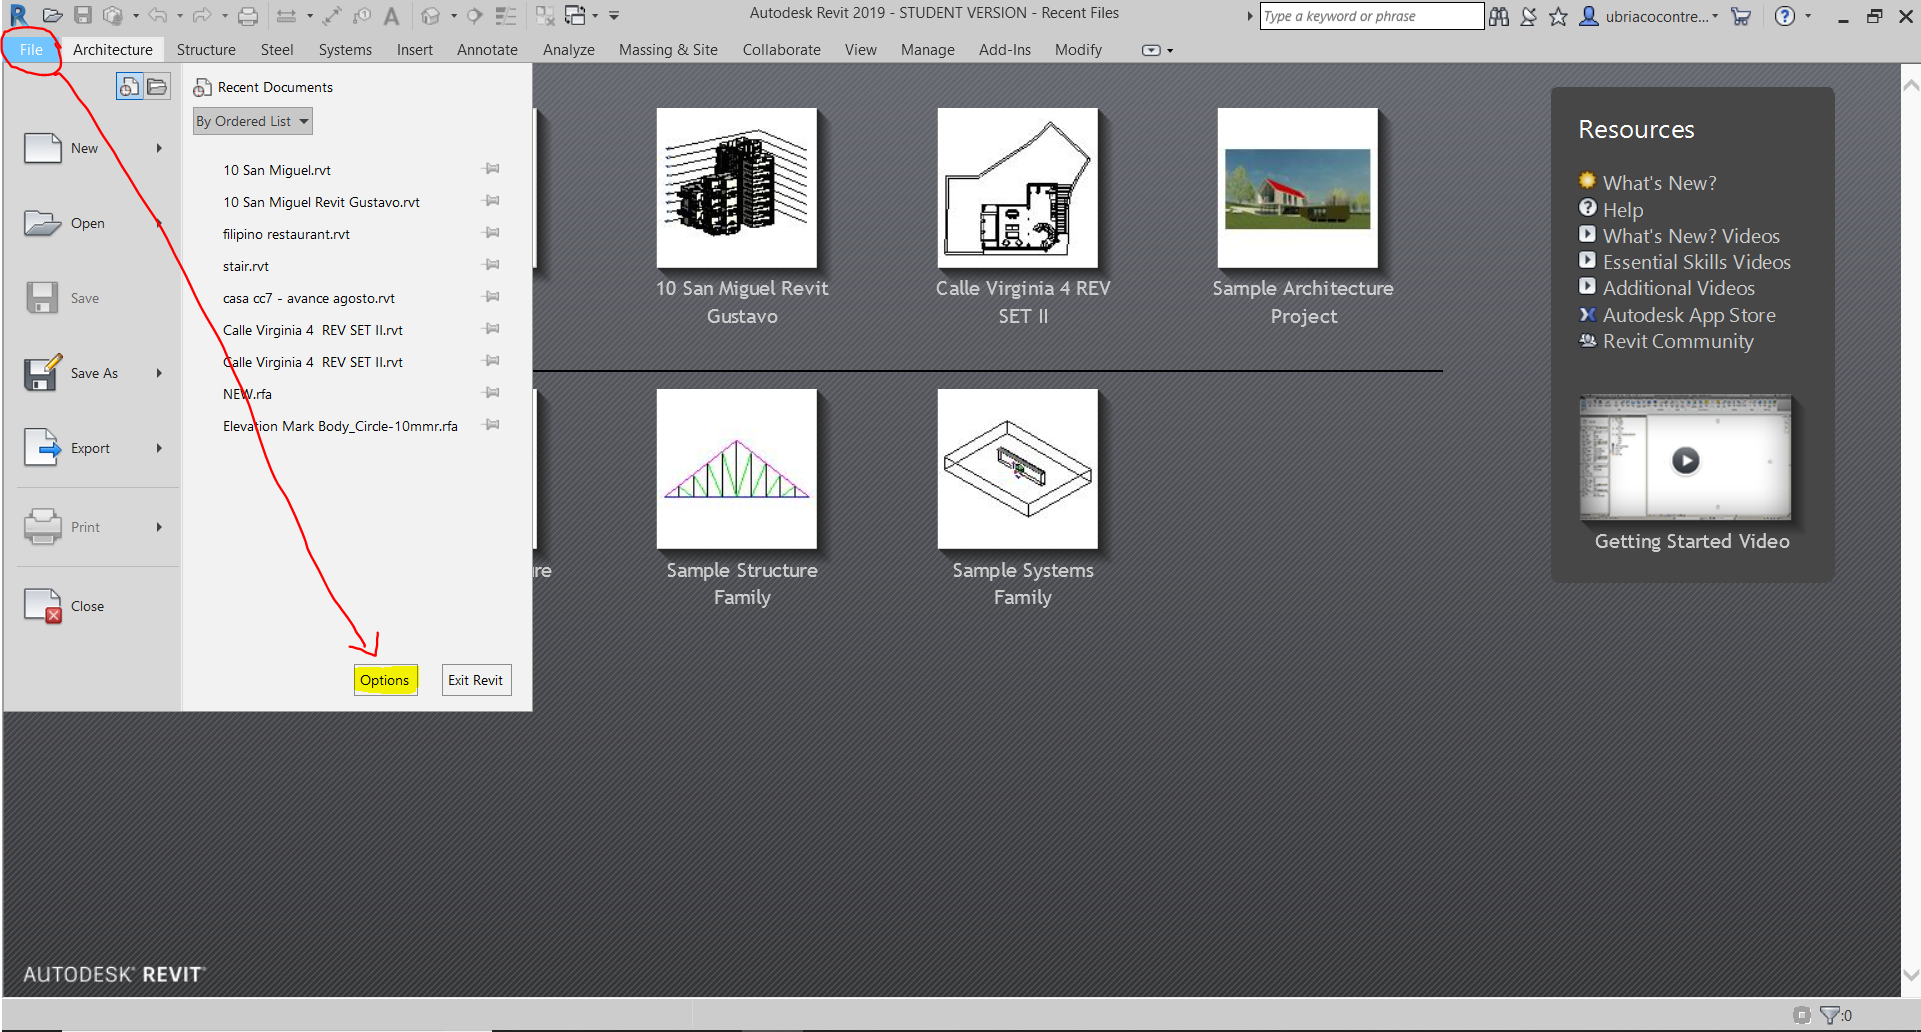
Task: Open the By Ordered List dropdown
Action: (253, 121)
